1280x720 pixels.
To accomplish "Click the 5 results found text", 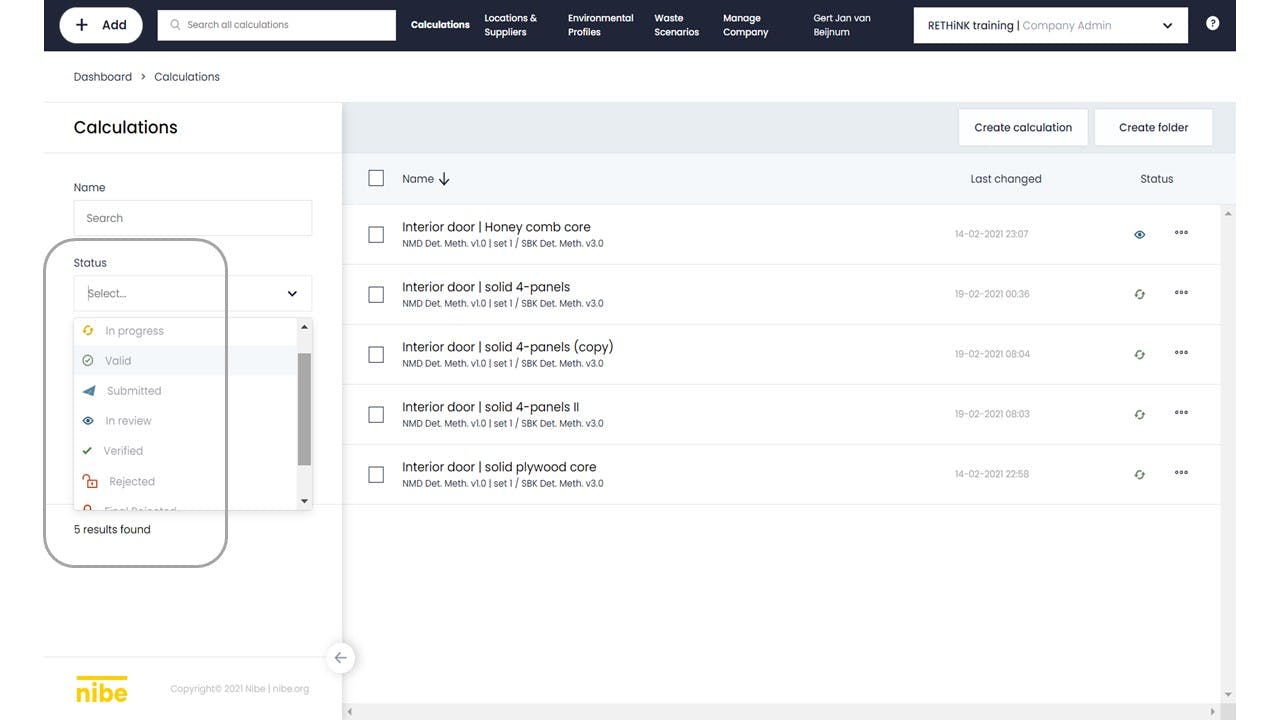I will [x=112, y=530].
